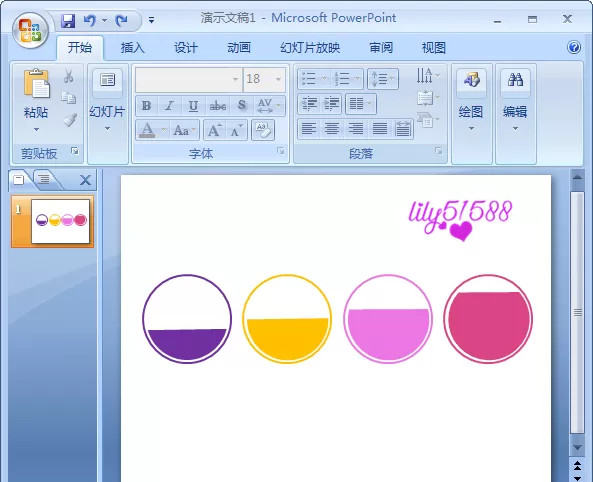Open the Office button menu
This screenshot has width=593, height=482.
[x=30, y=30]
